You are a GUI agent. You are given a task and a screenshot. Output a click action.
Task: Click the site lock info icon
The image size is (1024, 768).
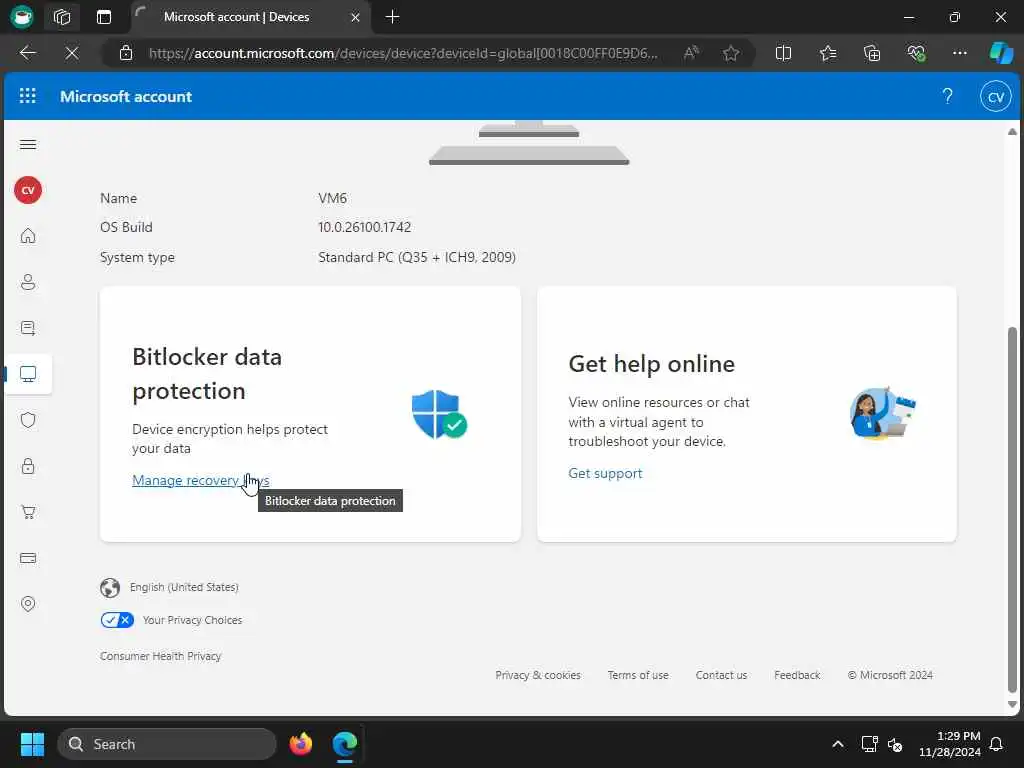click(126, 53)
